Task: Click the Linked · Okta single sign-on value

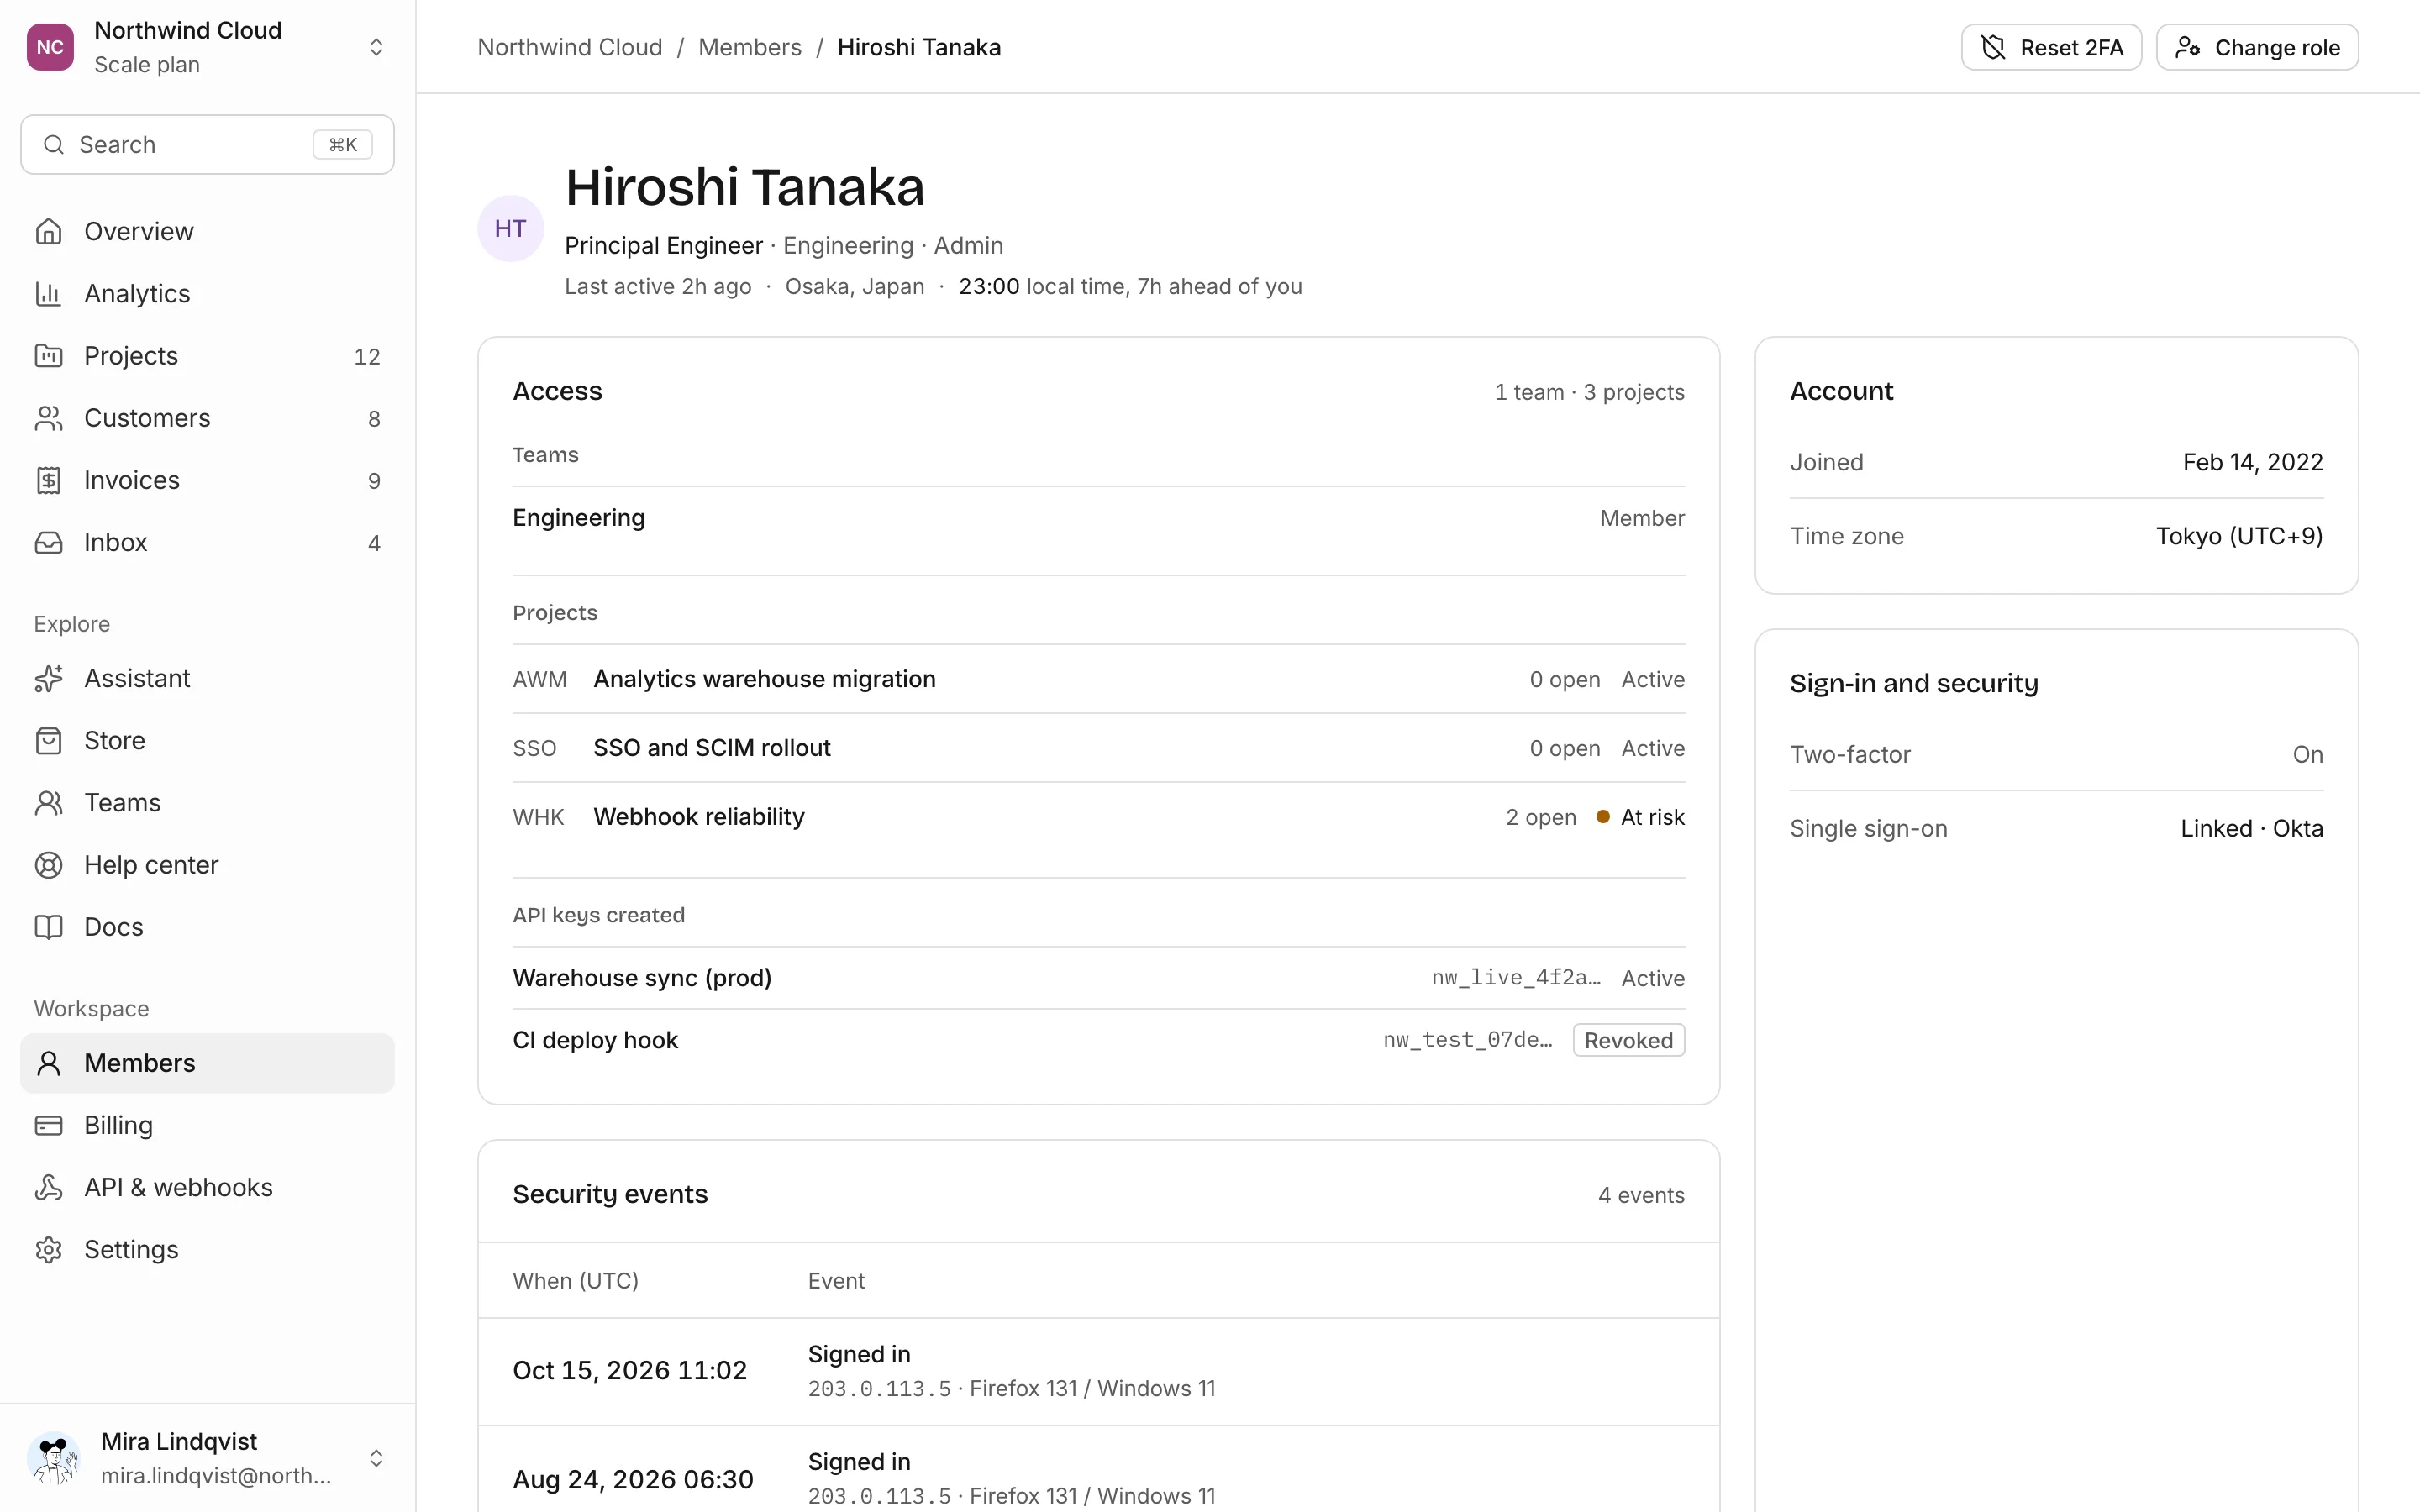Action: pyautogui.click(x=2251, y=828)
